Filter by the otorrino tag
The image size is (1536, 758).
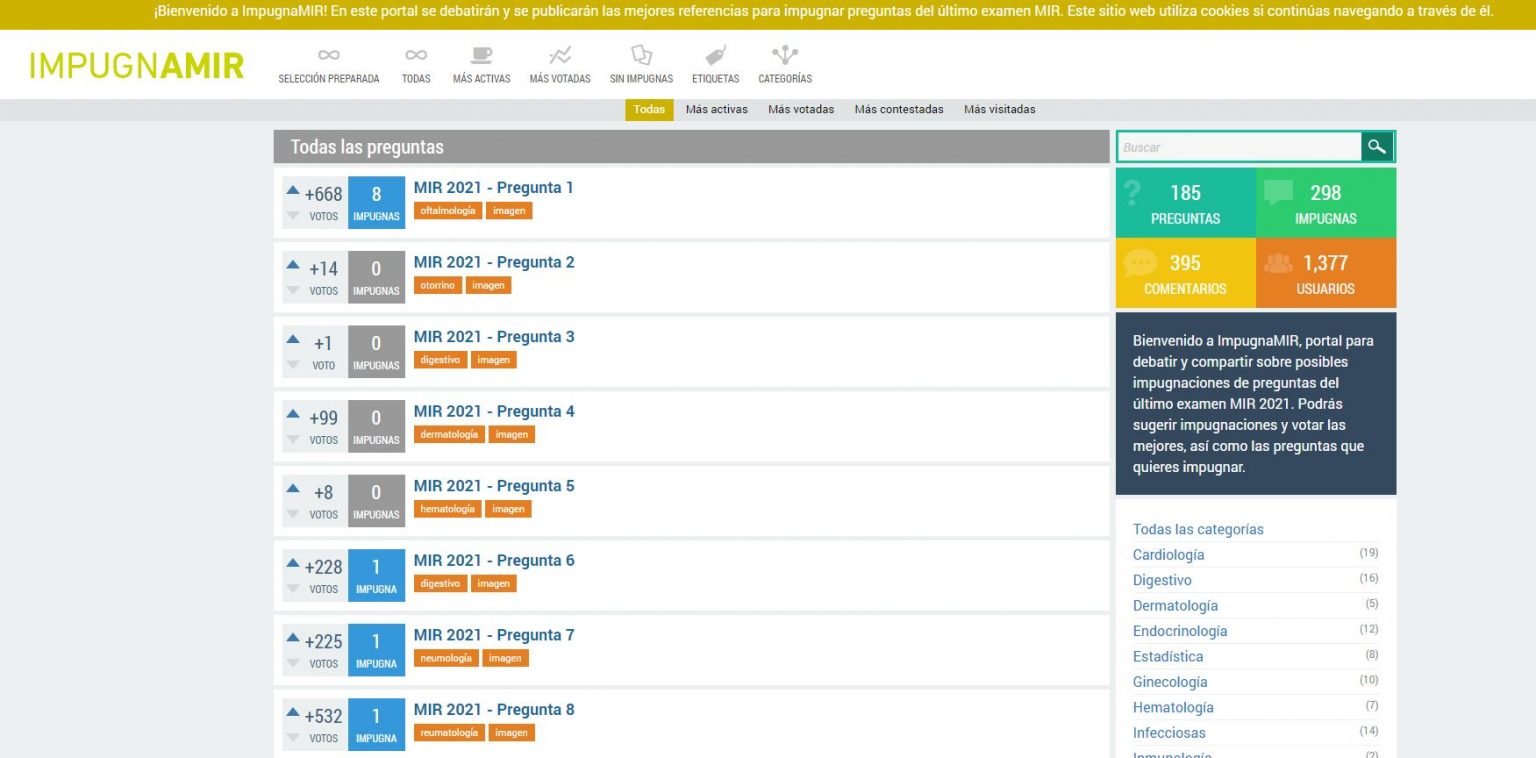point(438,285)
